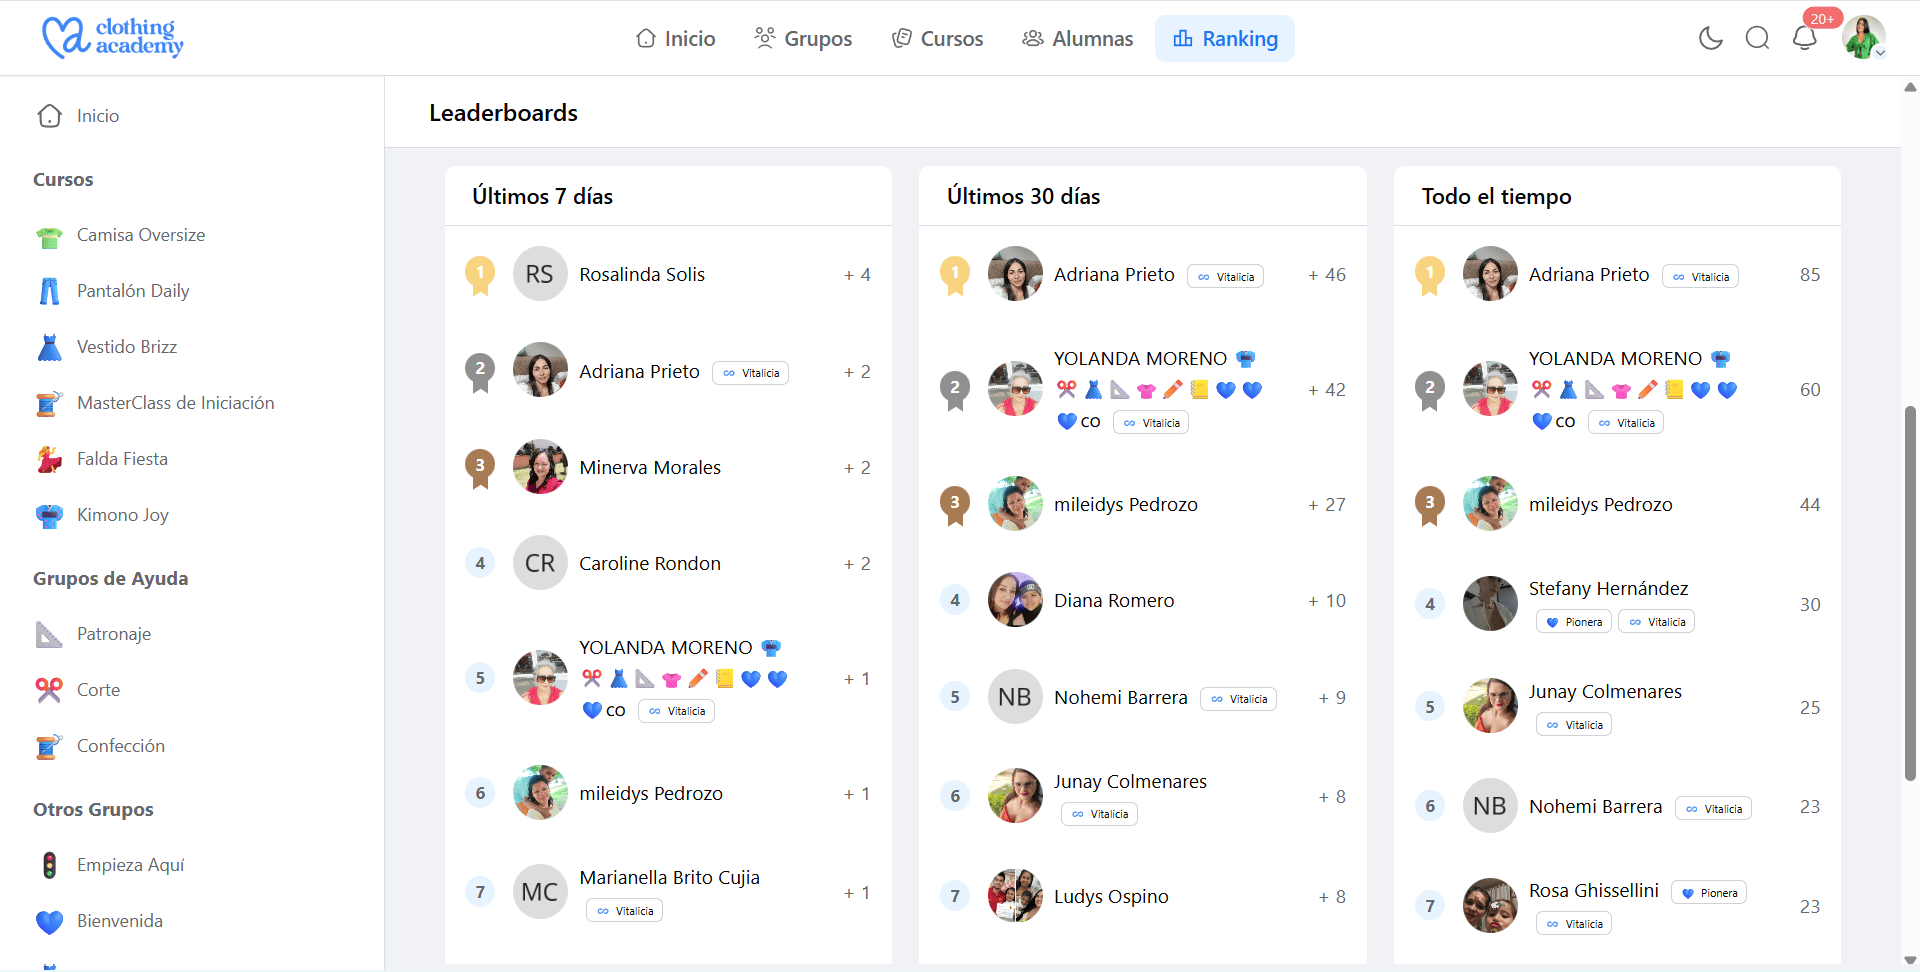Open the Cursos navigation item
The height and width of the screenshot is (972, 1920).
click(x=937, y=39)
